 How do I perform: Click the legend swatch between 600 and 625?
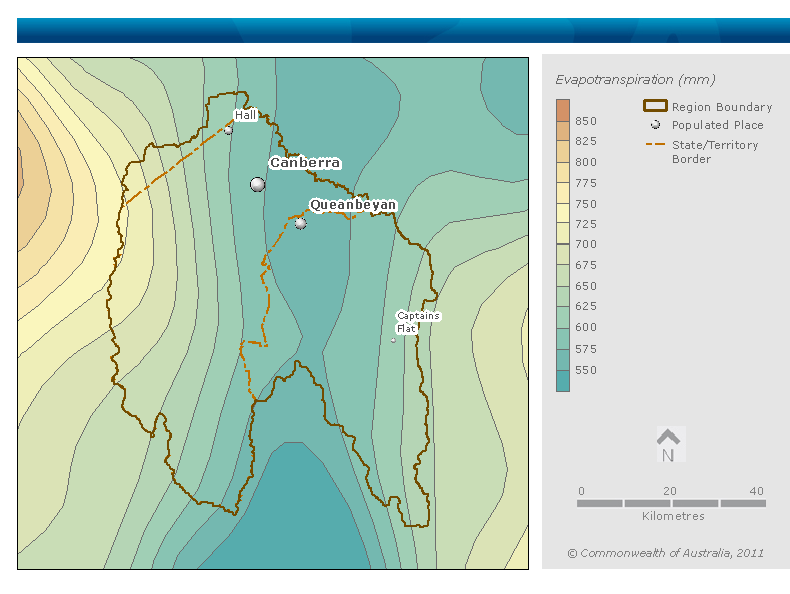563,317
